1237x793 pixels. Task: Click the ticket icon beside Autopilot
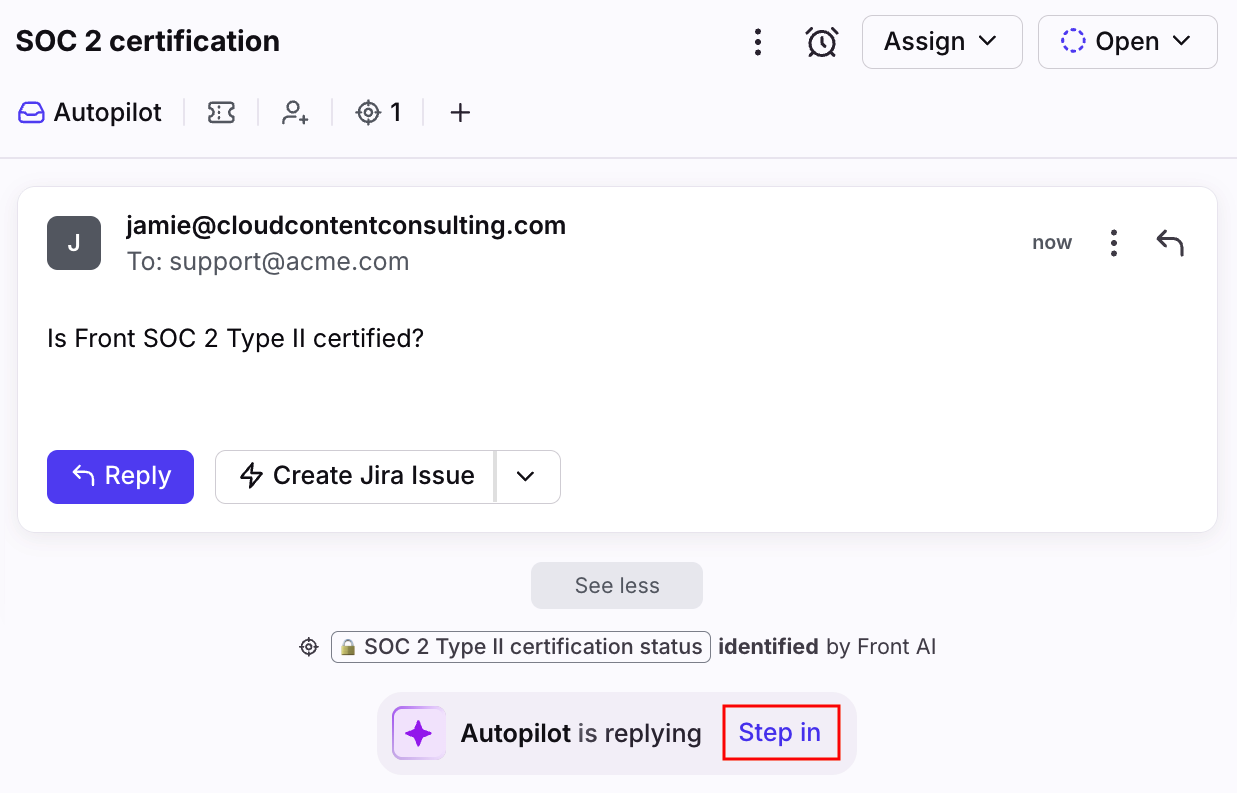(221, 113)
